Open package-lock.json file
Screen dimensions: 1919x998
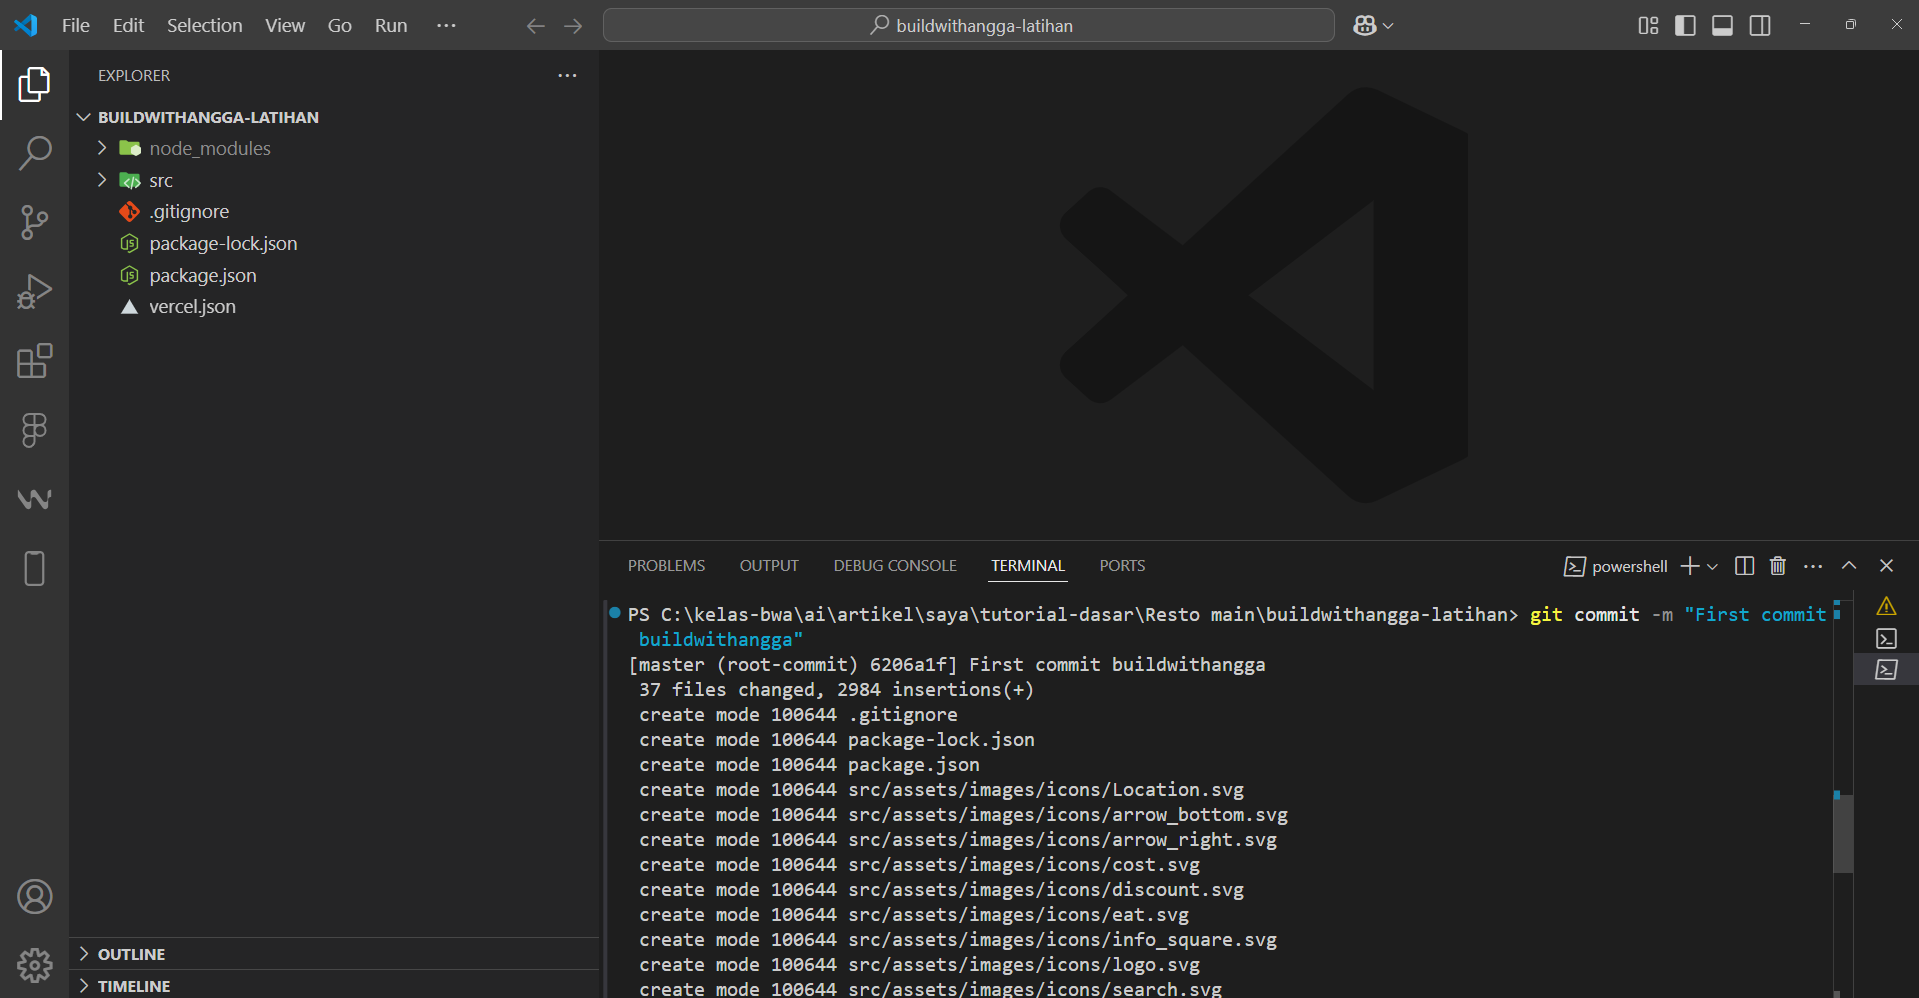click(334, 244)
